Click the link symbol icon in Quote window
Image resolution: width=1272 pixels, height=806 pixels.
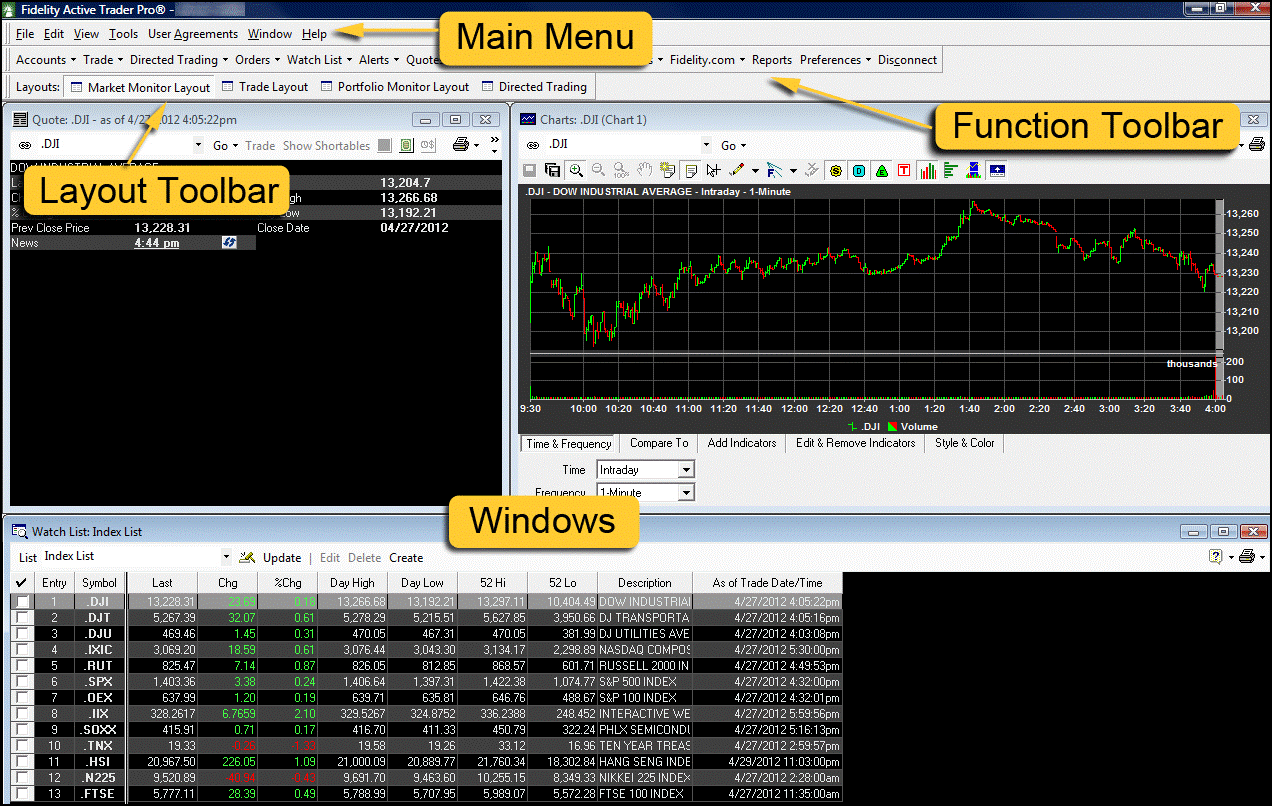(x=26, y=145)
